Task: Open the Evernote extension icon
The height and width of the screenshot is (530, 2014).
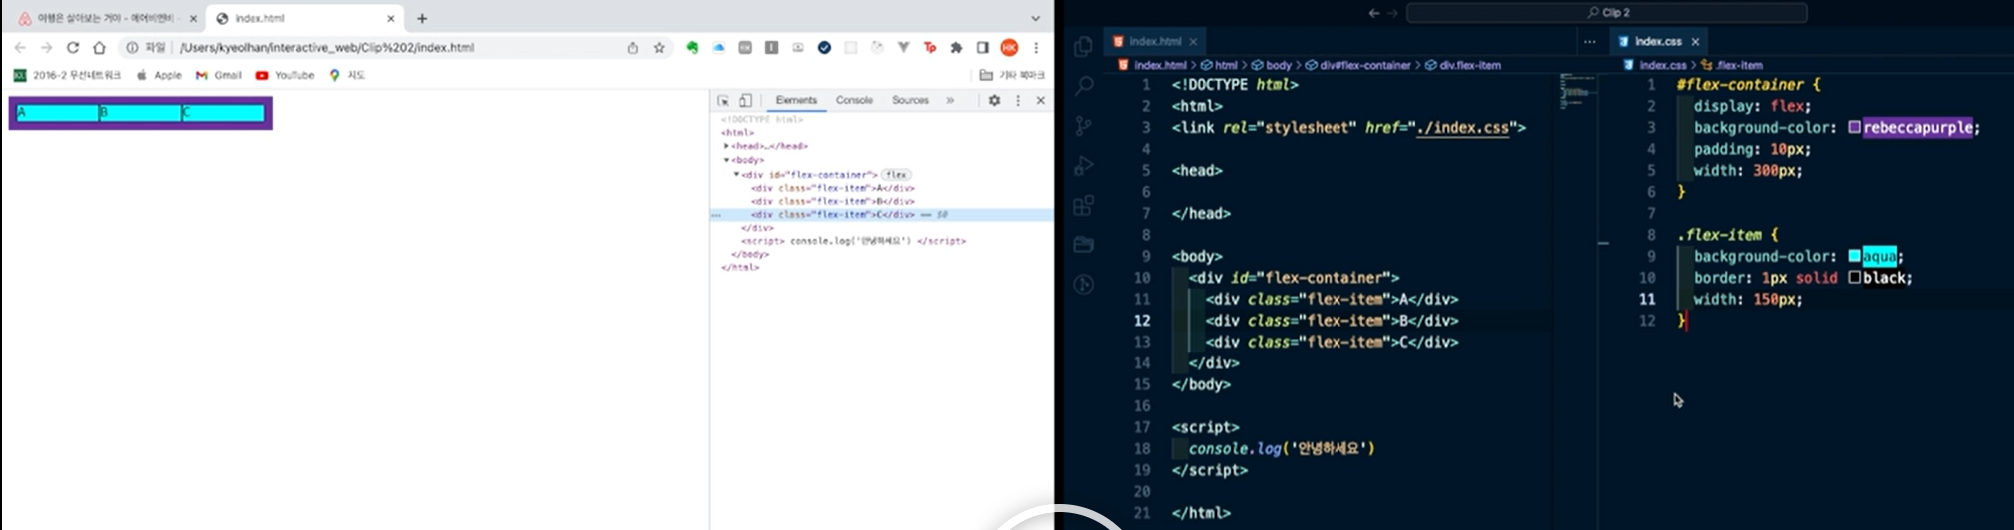Action: click(692, 47)
